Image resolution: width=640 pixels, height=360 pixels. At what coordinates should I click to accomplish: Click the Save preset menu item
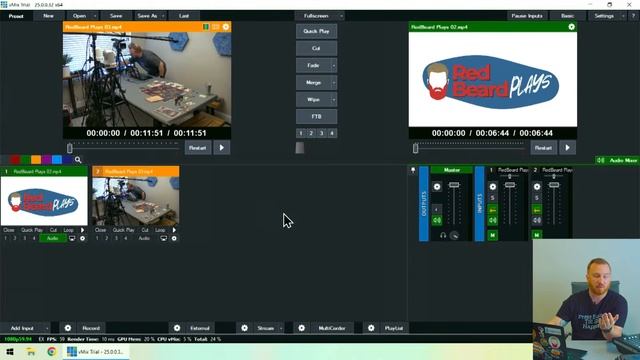(x=116, y=16)
